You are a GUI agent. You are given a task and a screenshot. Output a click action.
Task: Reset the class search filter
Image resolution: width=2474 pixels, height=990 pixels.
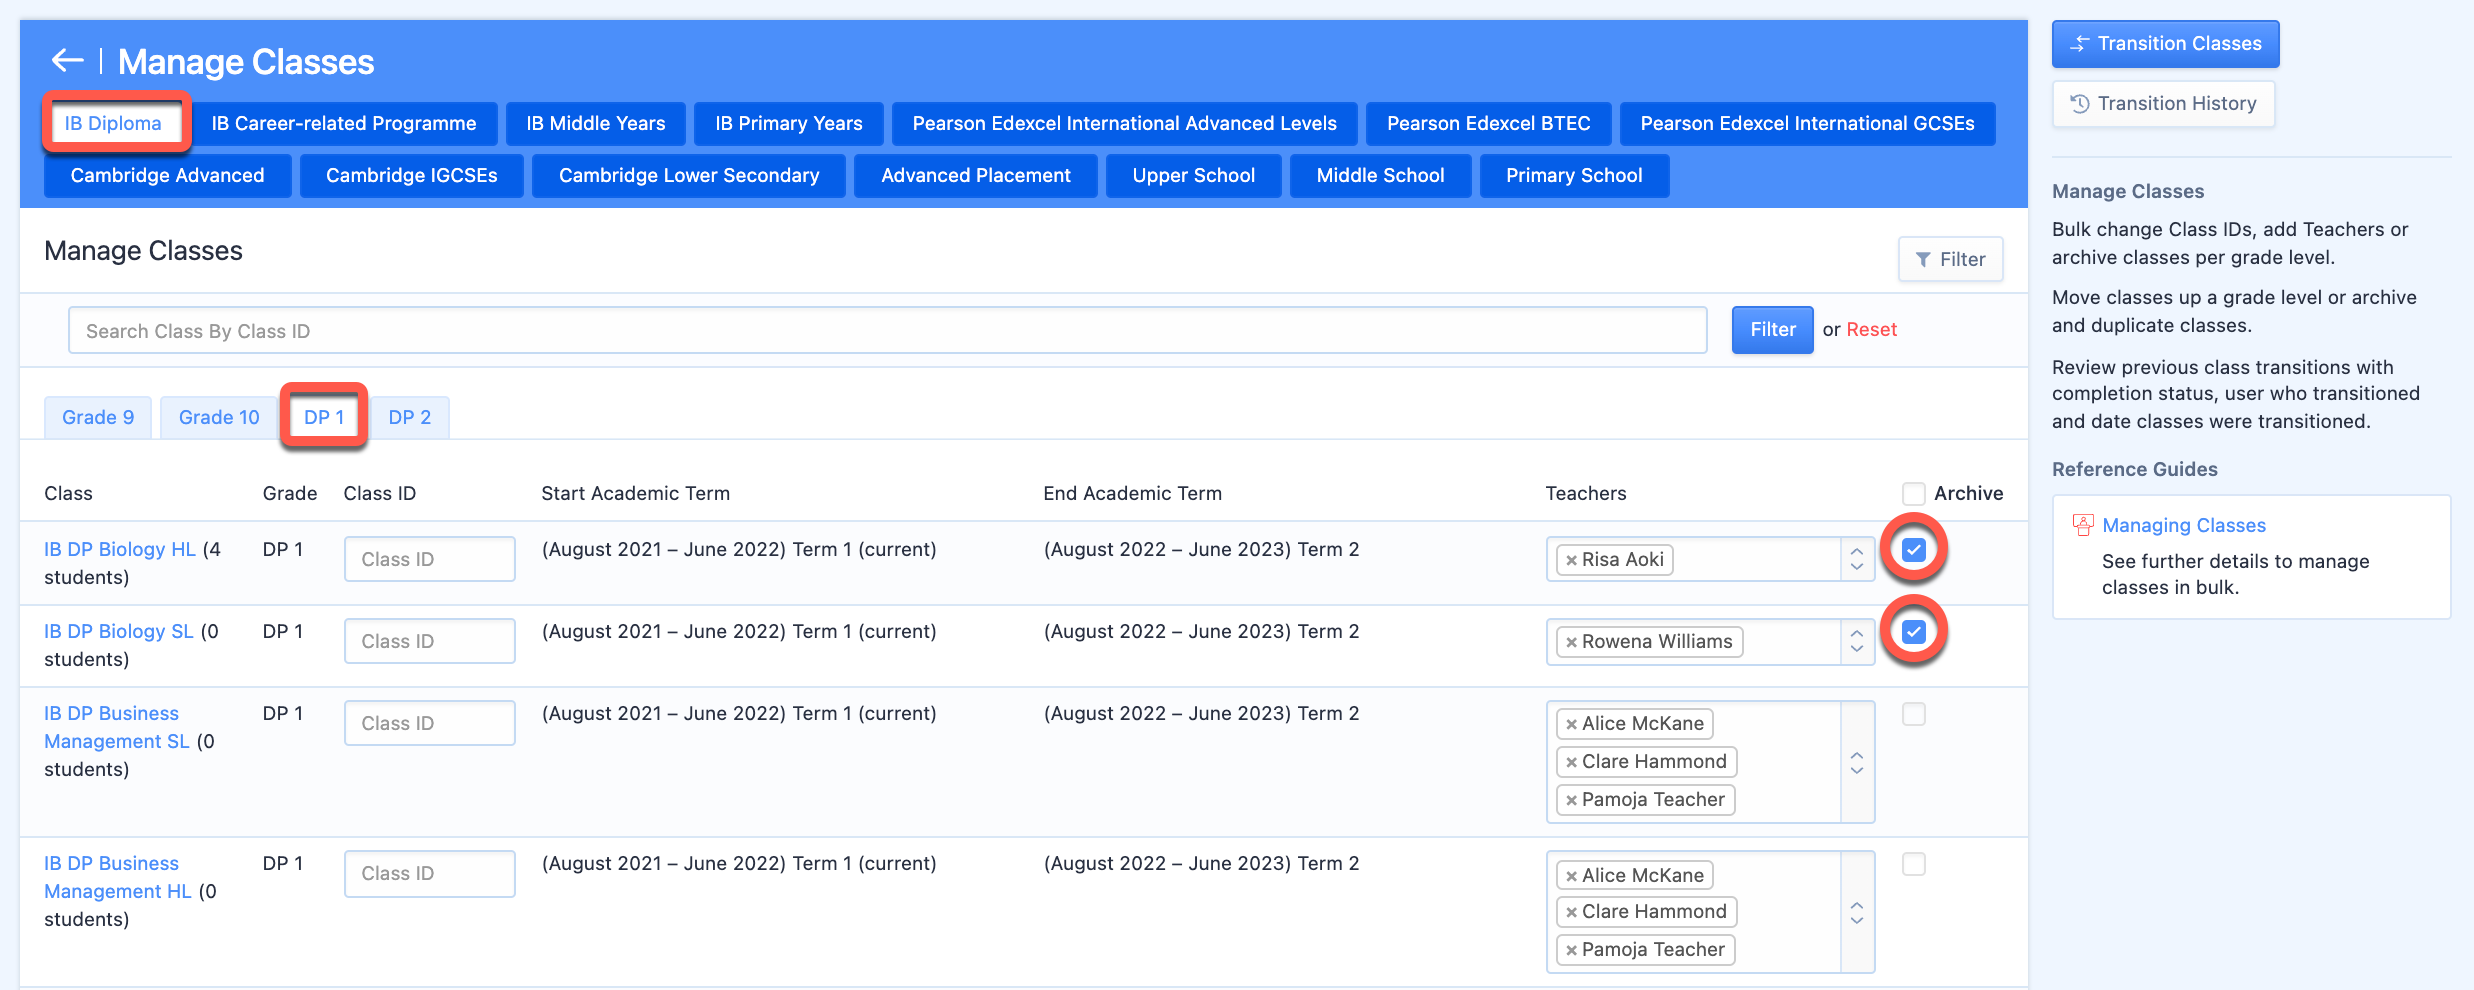click(1872, 330)
